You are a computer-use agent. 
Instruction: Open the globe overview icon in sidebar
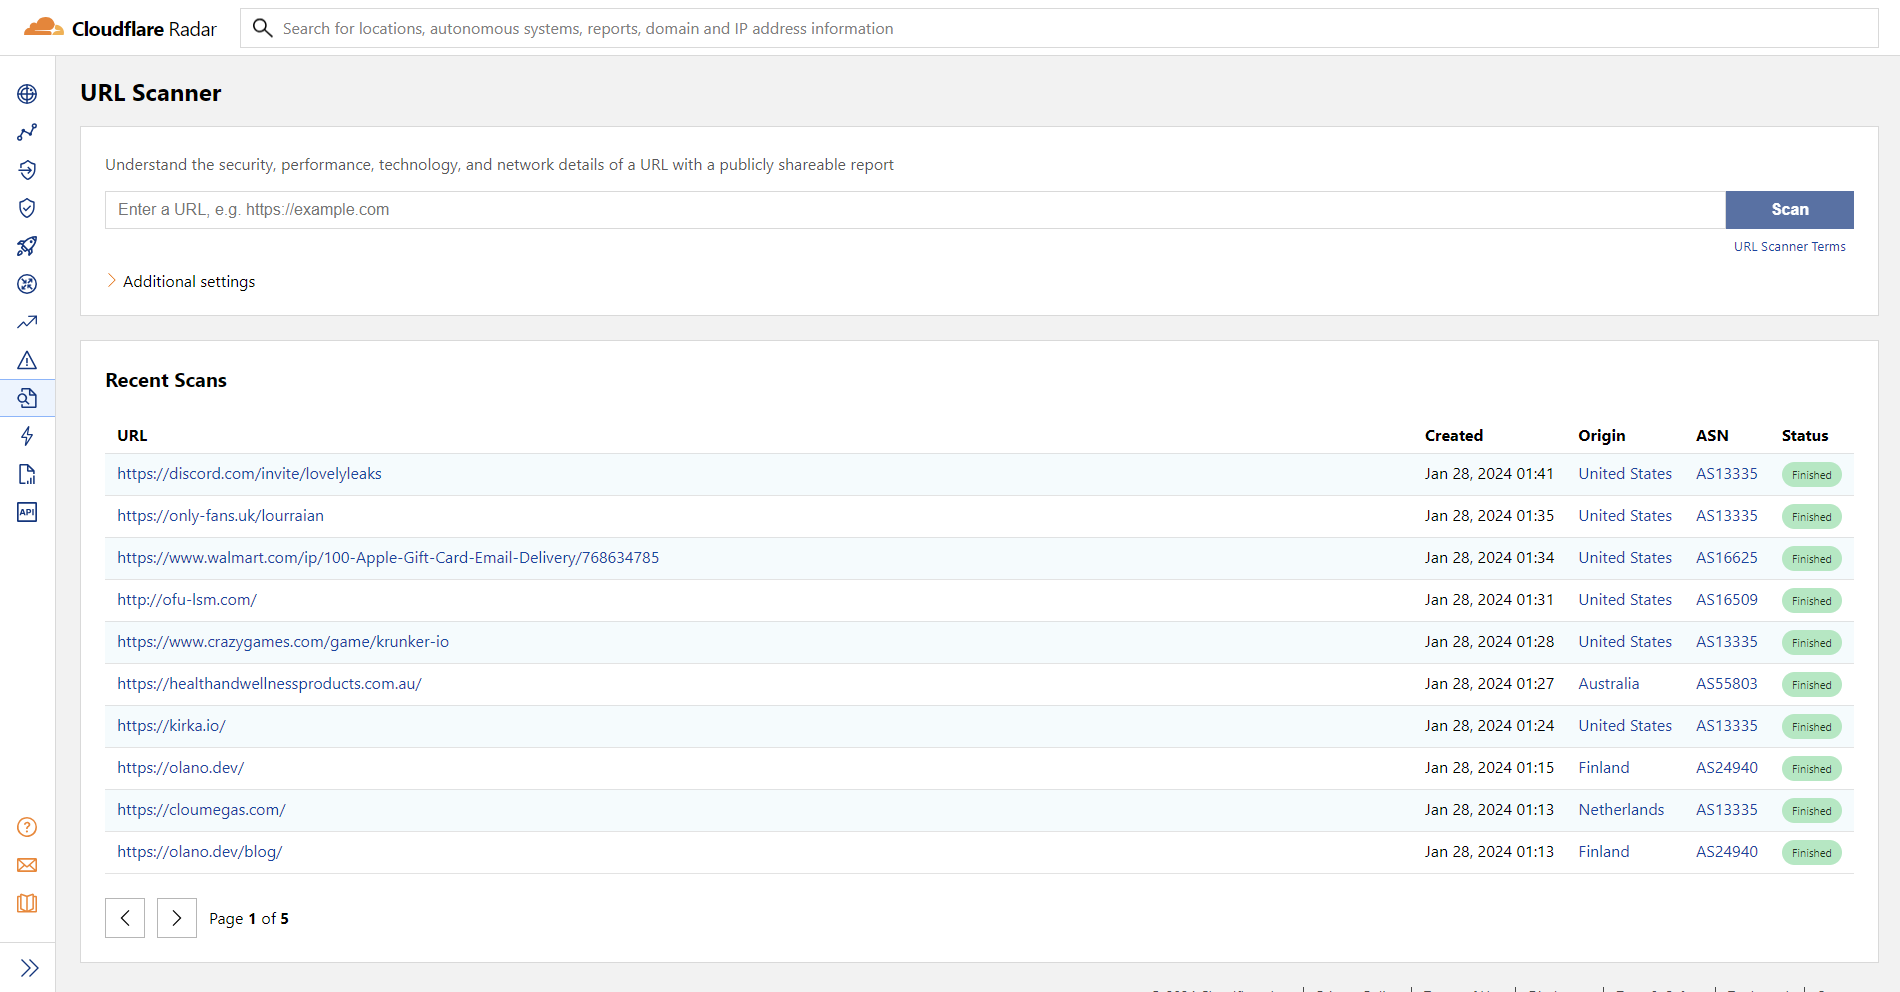click(x=27, y=94)
